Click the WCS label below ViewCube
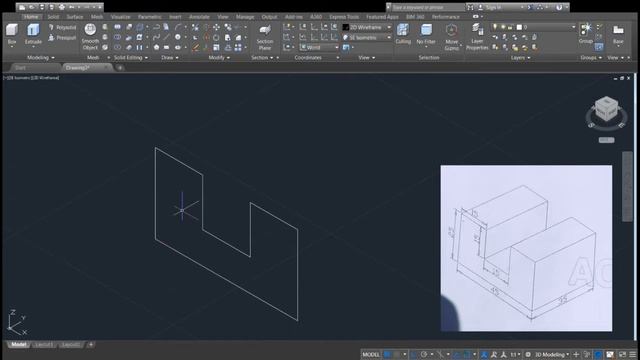The image size is (640, 360). (x=606, y=140)
